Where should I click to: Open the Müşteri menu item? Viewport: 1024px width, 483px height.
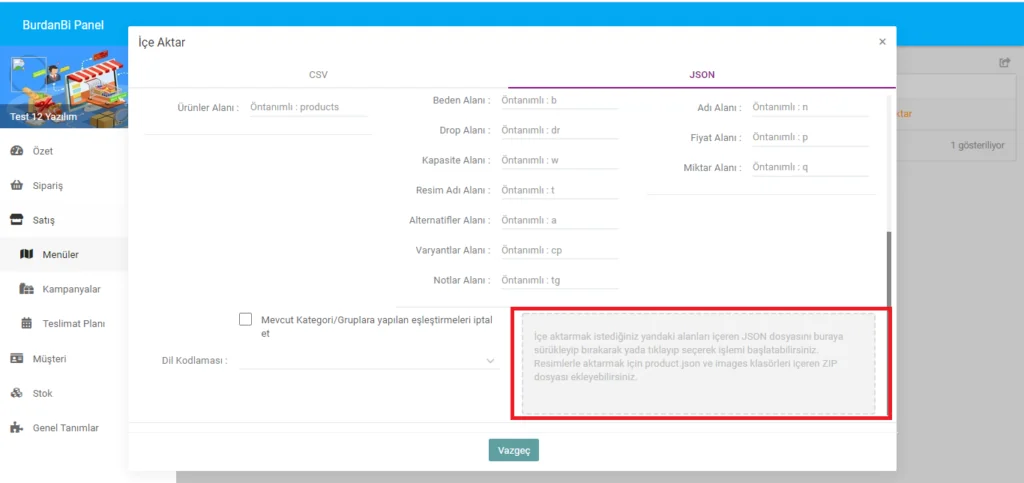(64, 358)
